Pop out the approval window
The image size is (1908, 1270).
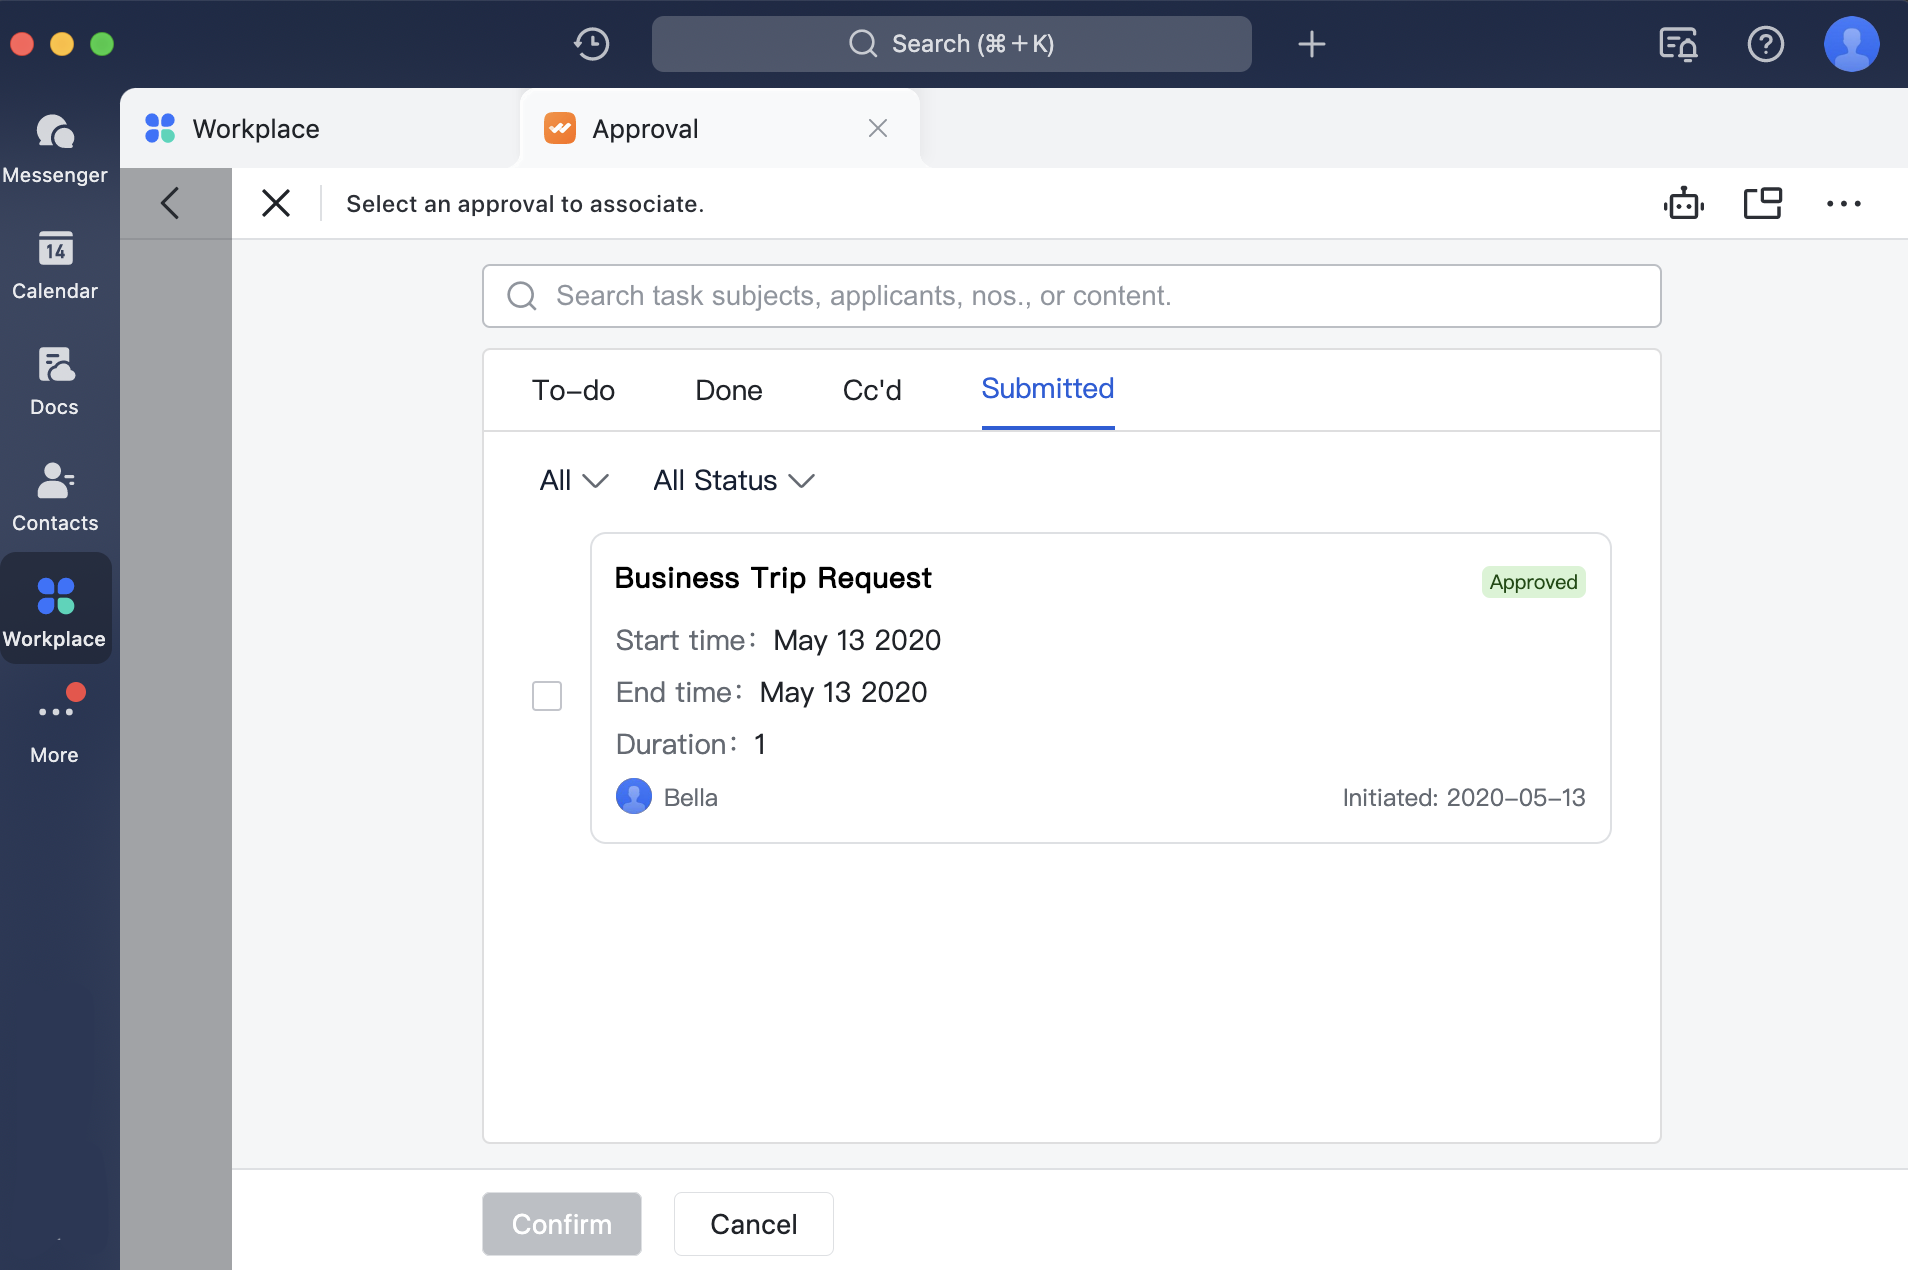[1763, 203]
